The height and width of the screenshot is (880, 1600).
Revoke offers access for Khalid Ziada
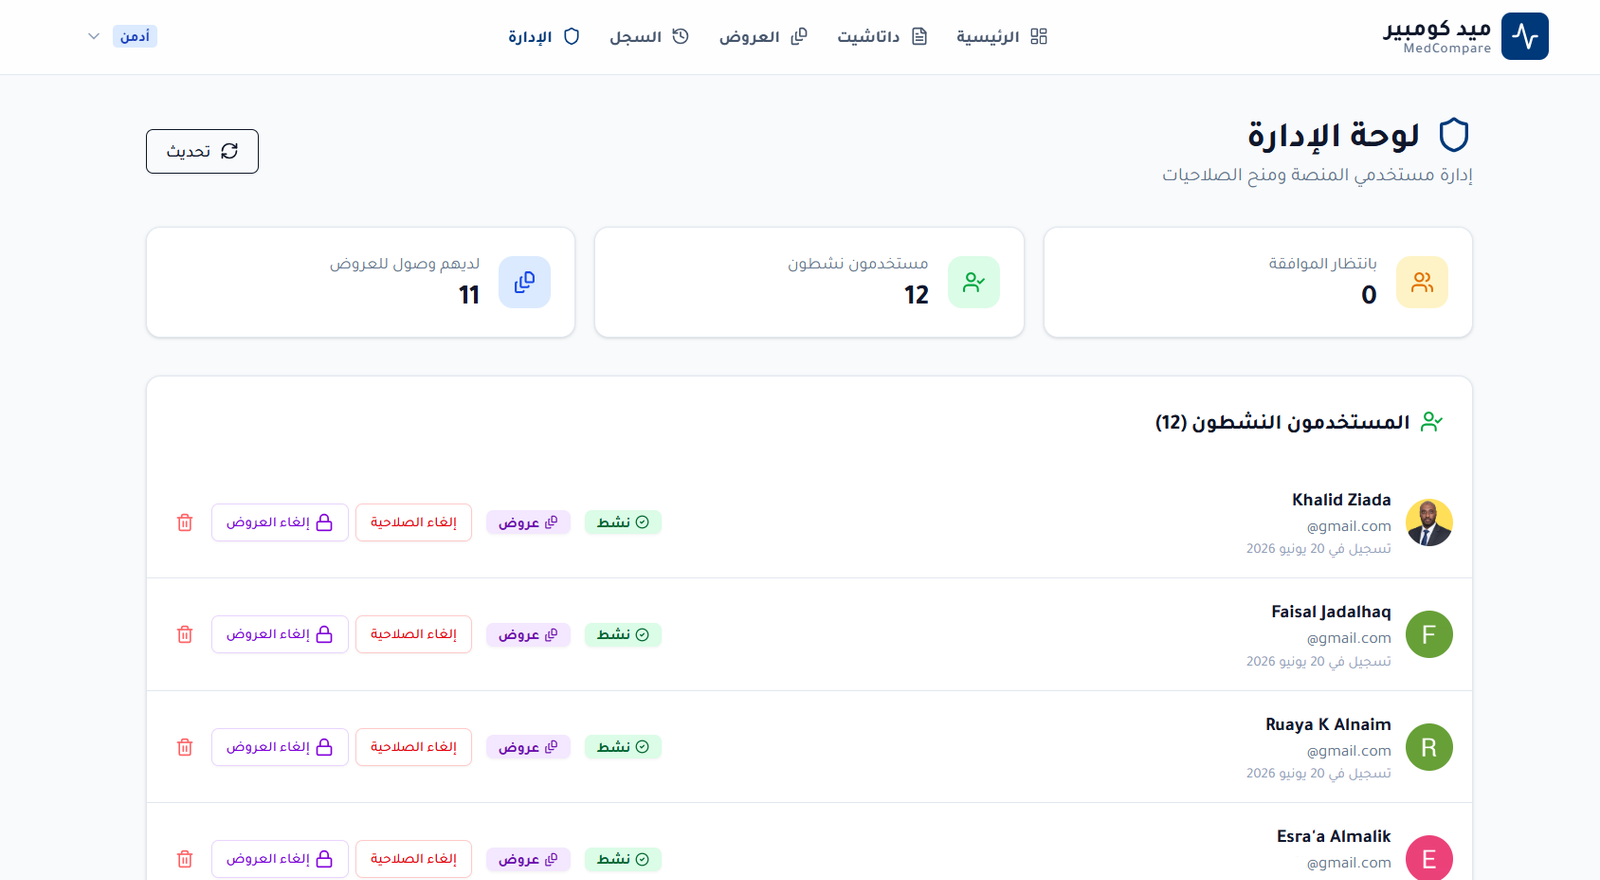[x=280, y=522]
